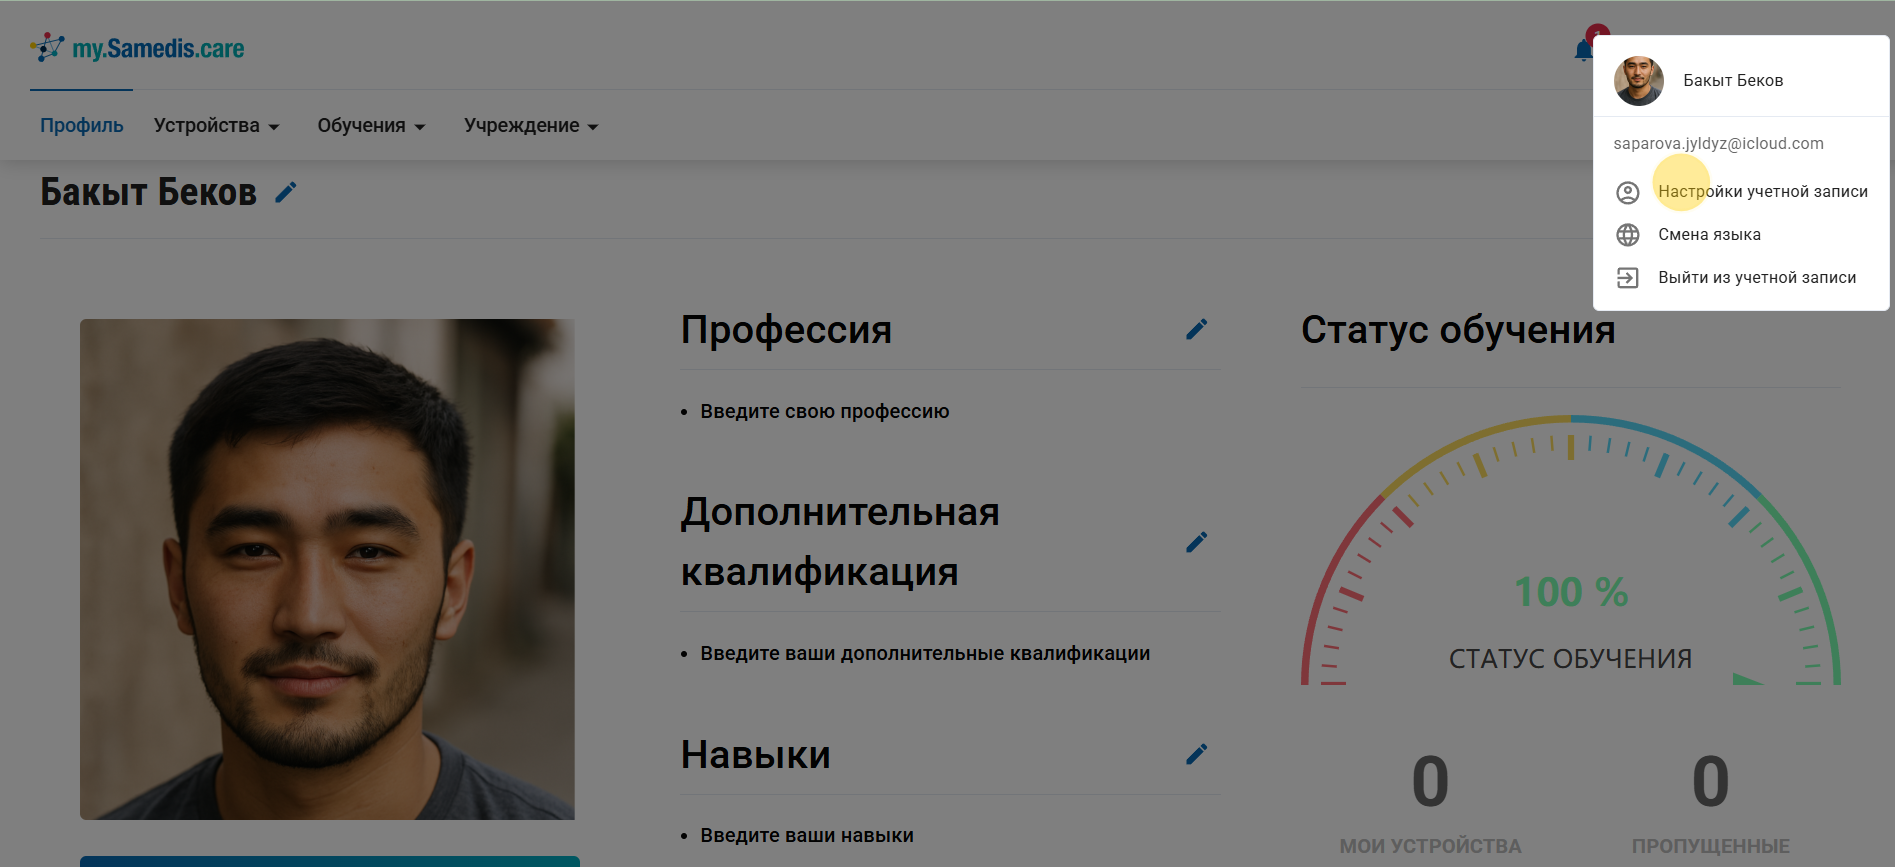
Task: Click the logout arrow icon
Action: click(x=1627, y=278)
